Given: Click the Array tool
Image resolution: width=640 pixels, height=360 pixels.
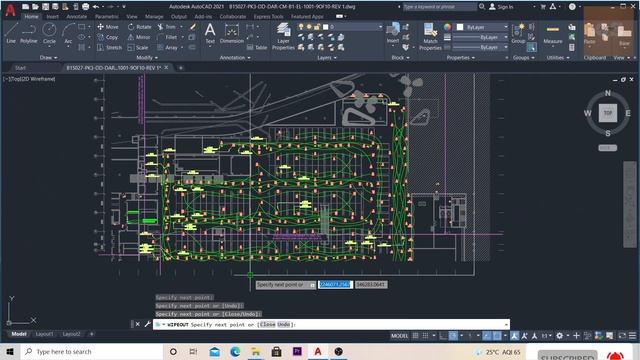Looking at the screenshot, I should coord(167,47).
